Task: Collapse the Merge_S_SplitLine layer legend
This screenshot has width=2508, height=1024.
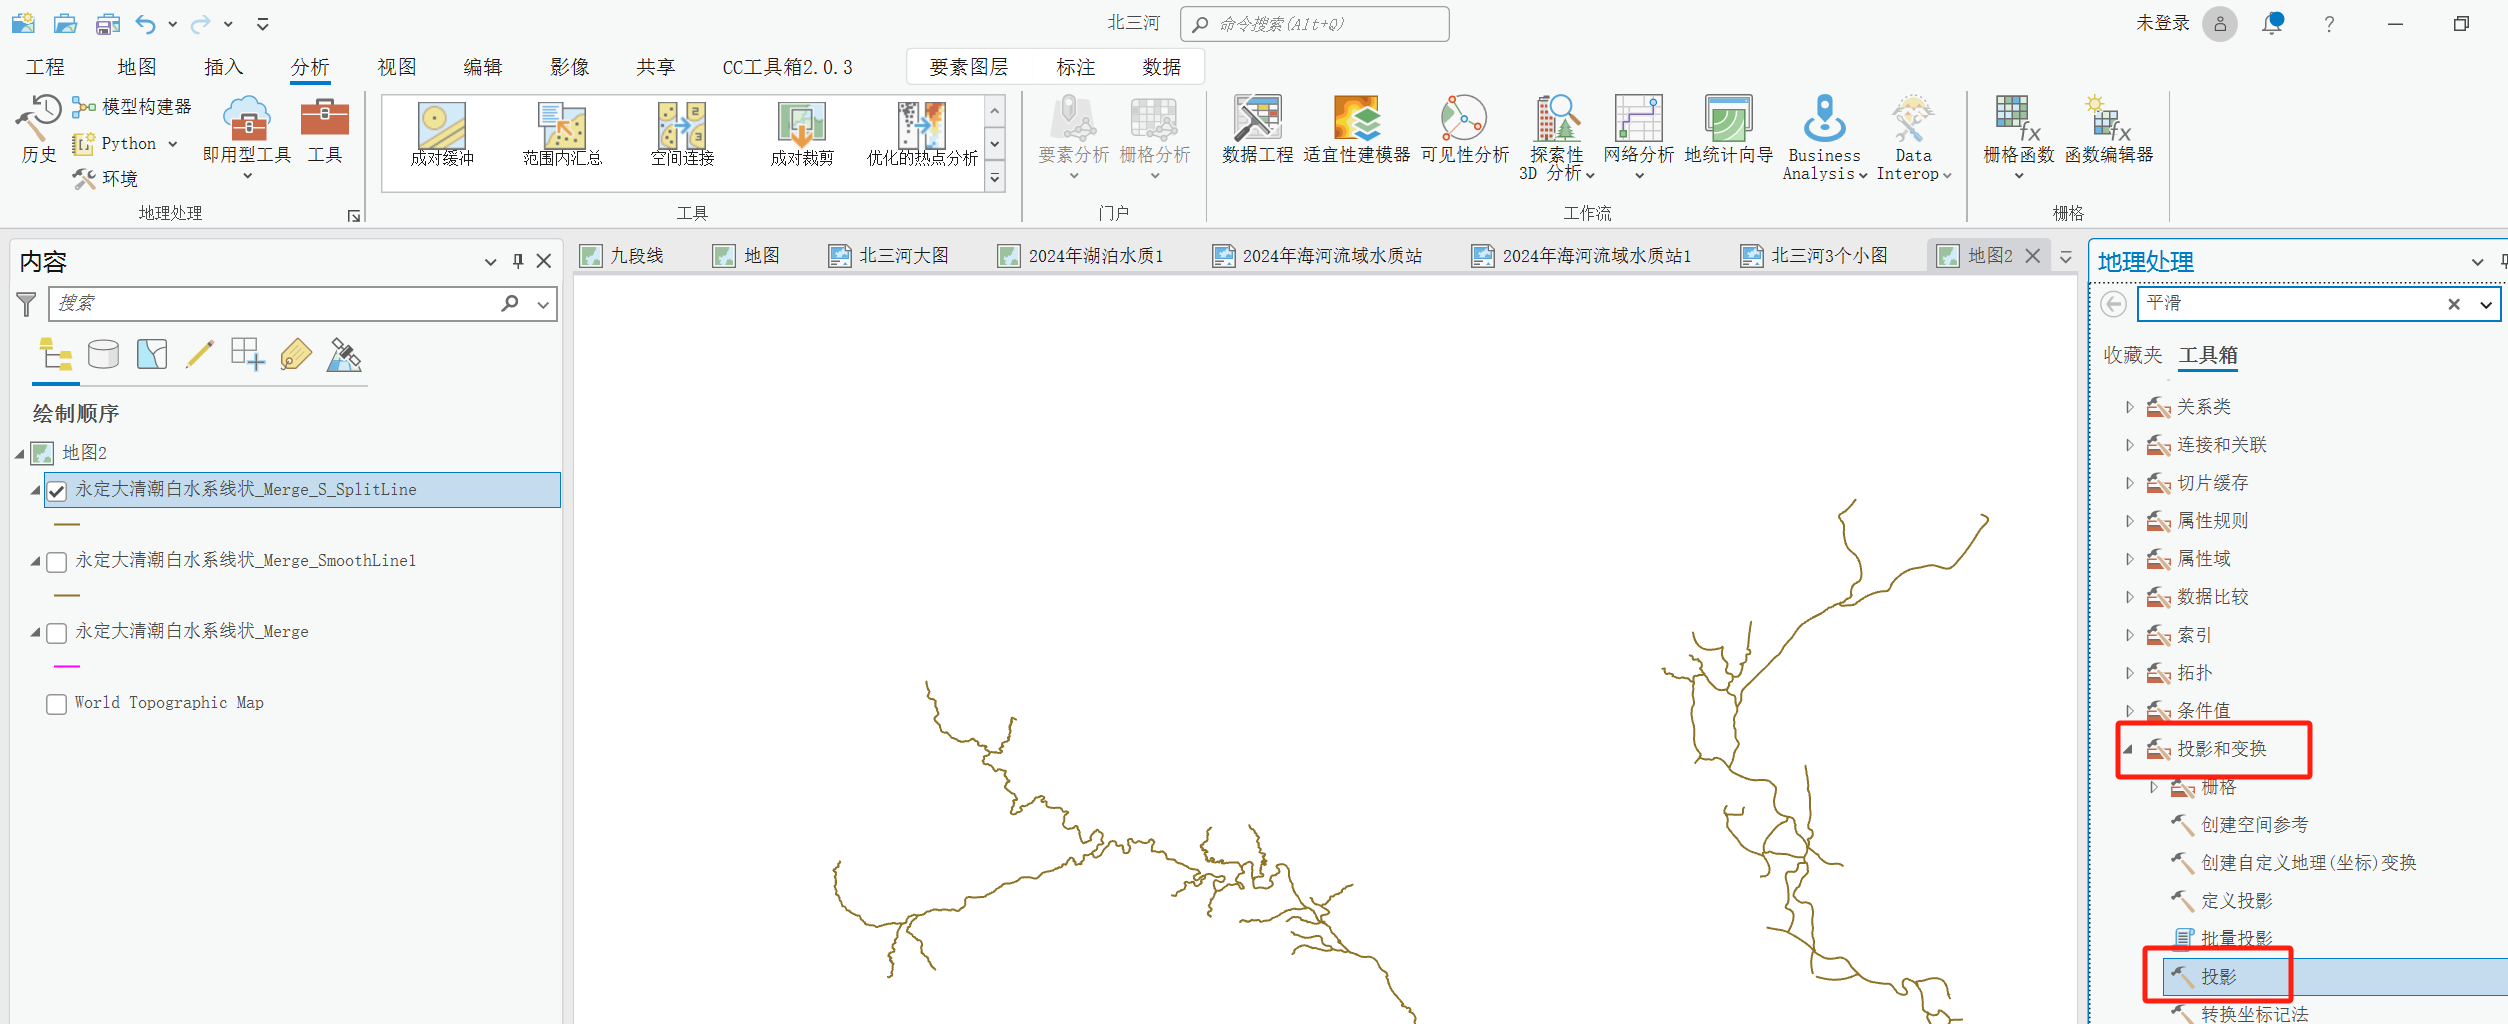Action: (x=35, y=490)
